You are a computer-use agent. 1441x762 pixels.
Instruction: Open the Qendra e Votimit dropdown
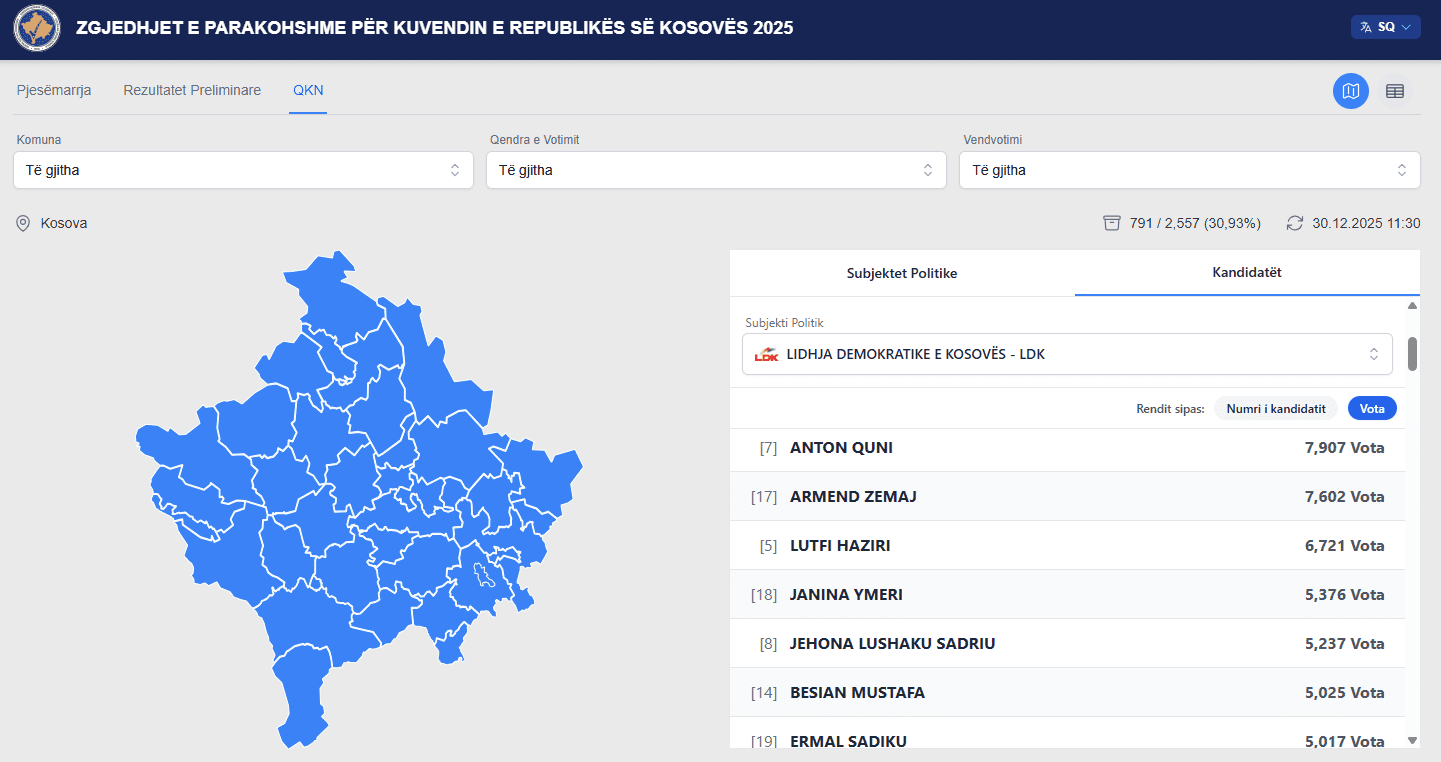pyautogui.click(x=716, y=170)
